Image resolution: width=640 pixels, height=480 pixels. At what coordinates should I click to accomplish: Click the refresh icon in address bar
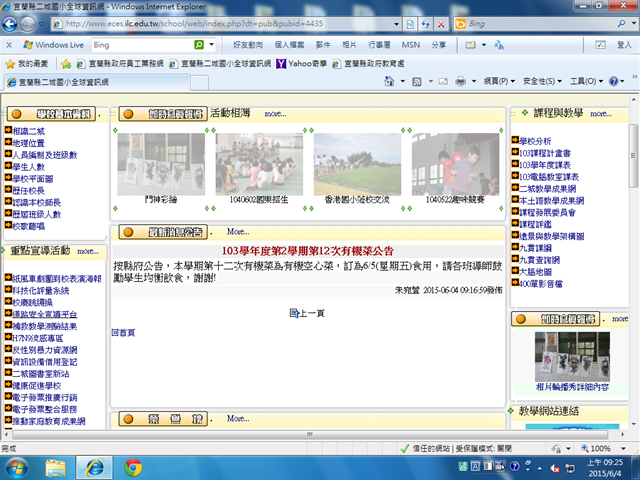click(x=426, y=24)
